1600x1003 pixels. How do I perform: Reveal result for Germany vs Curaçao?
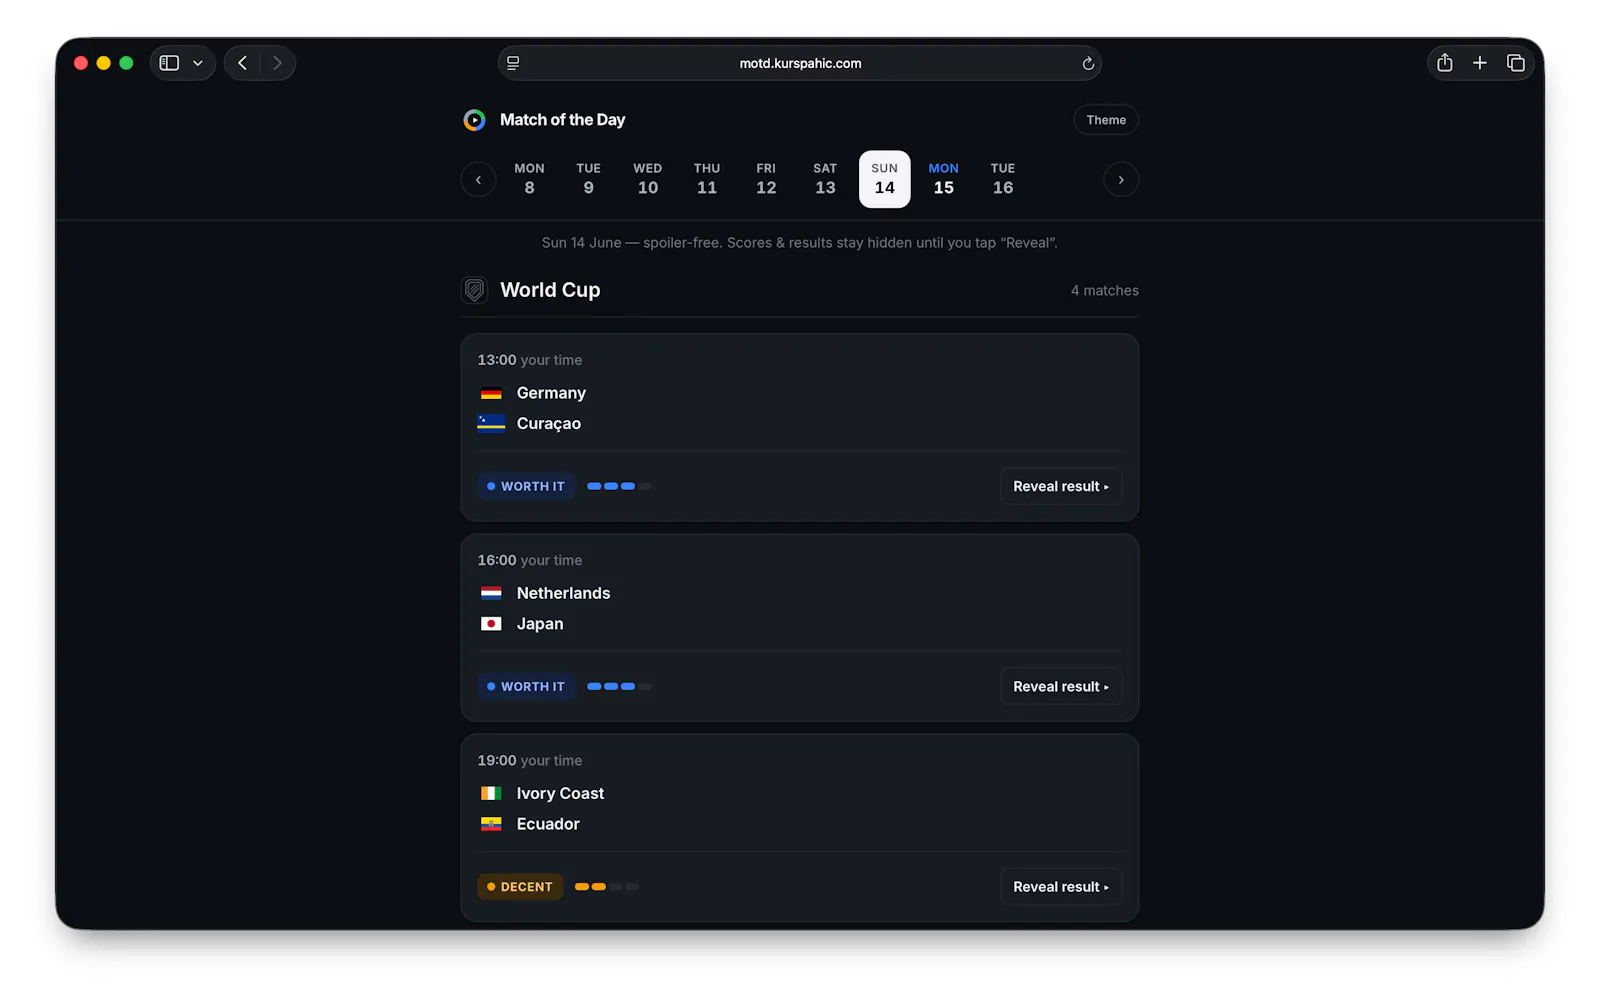tap(1061, 486)
